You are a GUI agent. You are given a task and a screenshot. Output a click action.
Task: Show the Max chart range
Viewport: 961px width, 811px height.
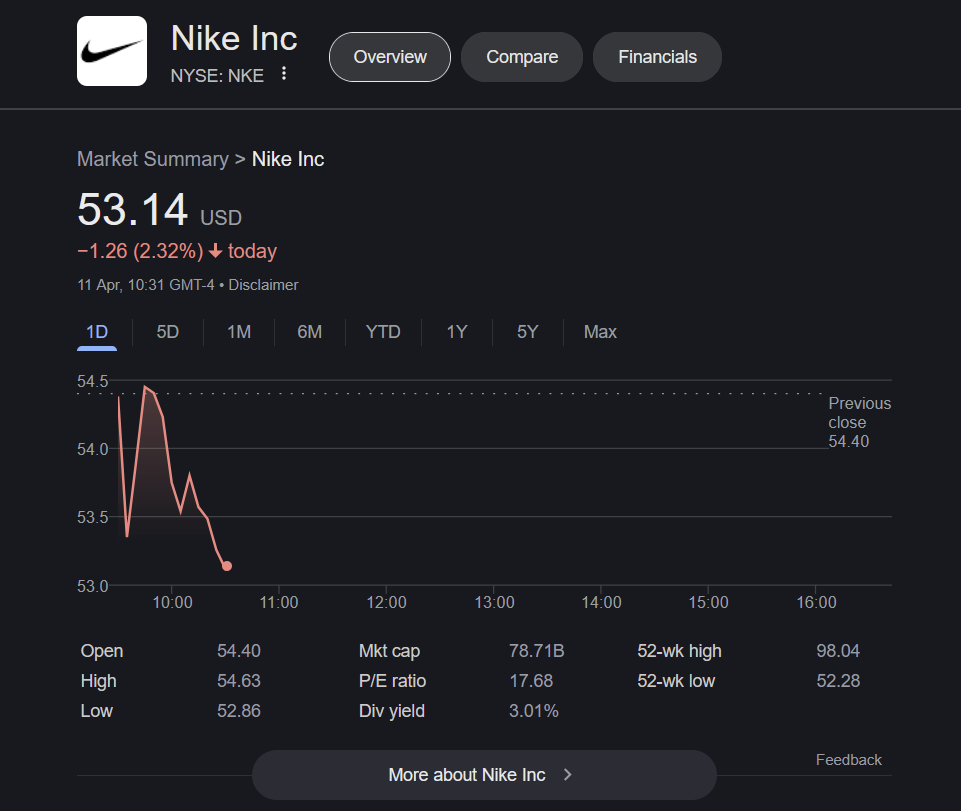pos(600,332)
